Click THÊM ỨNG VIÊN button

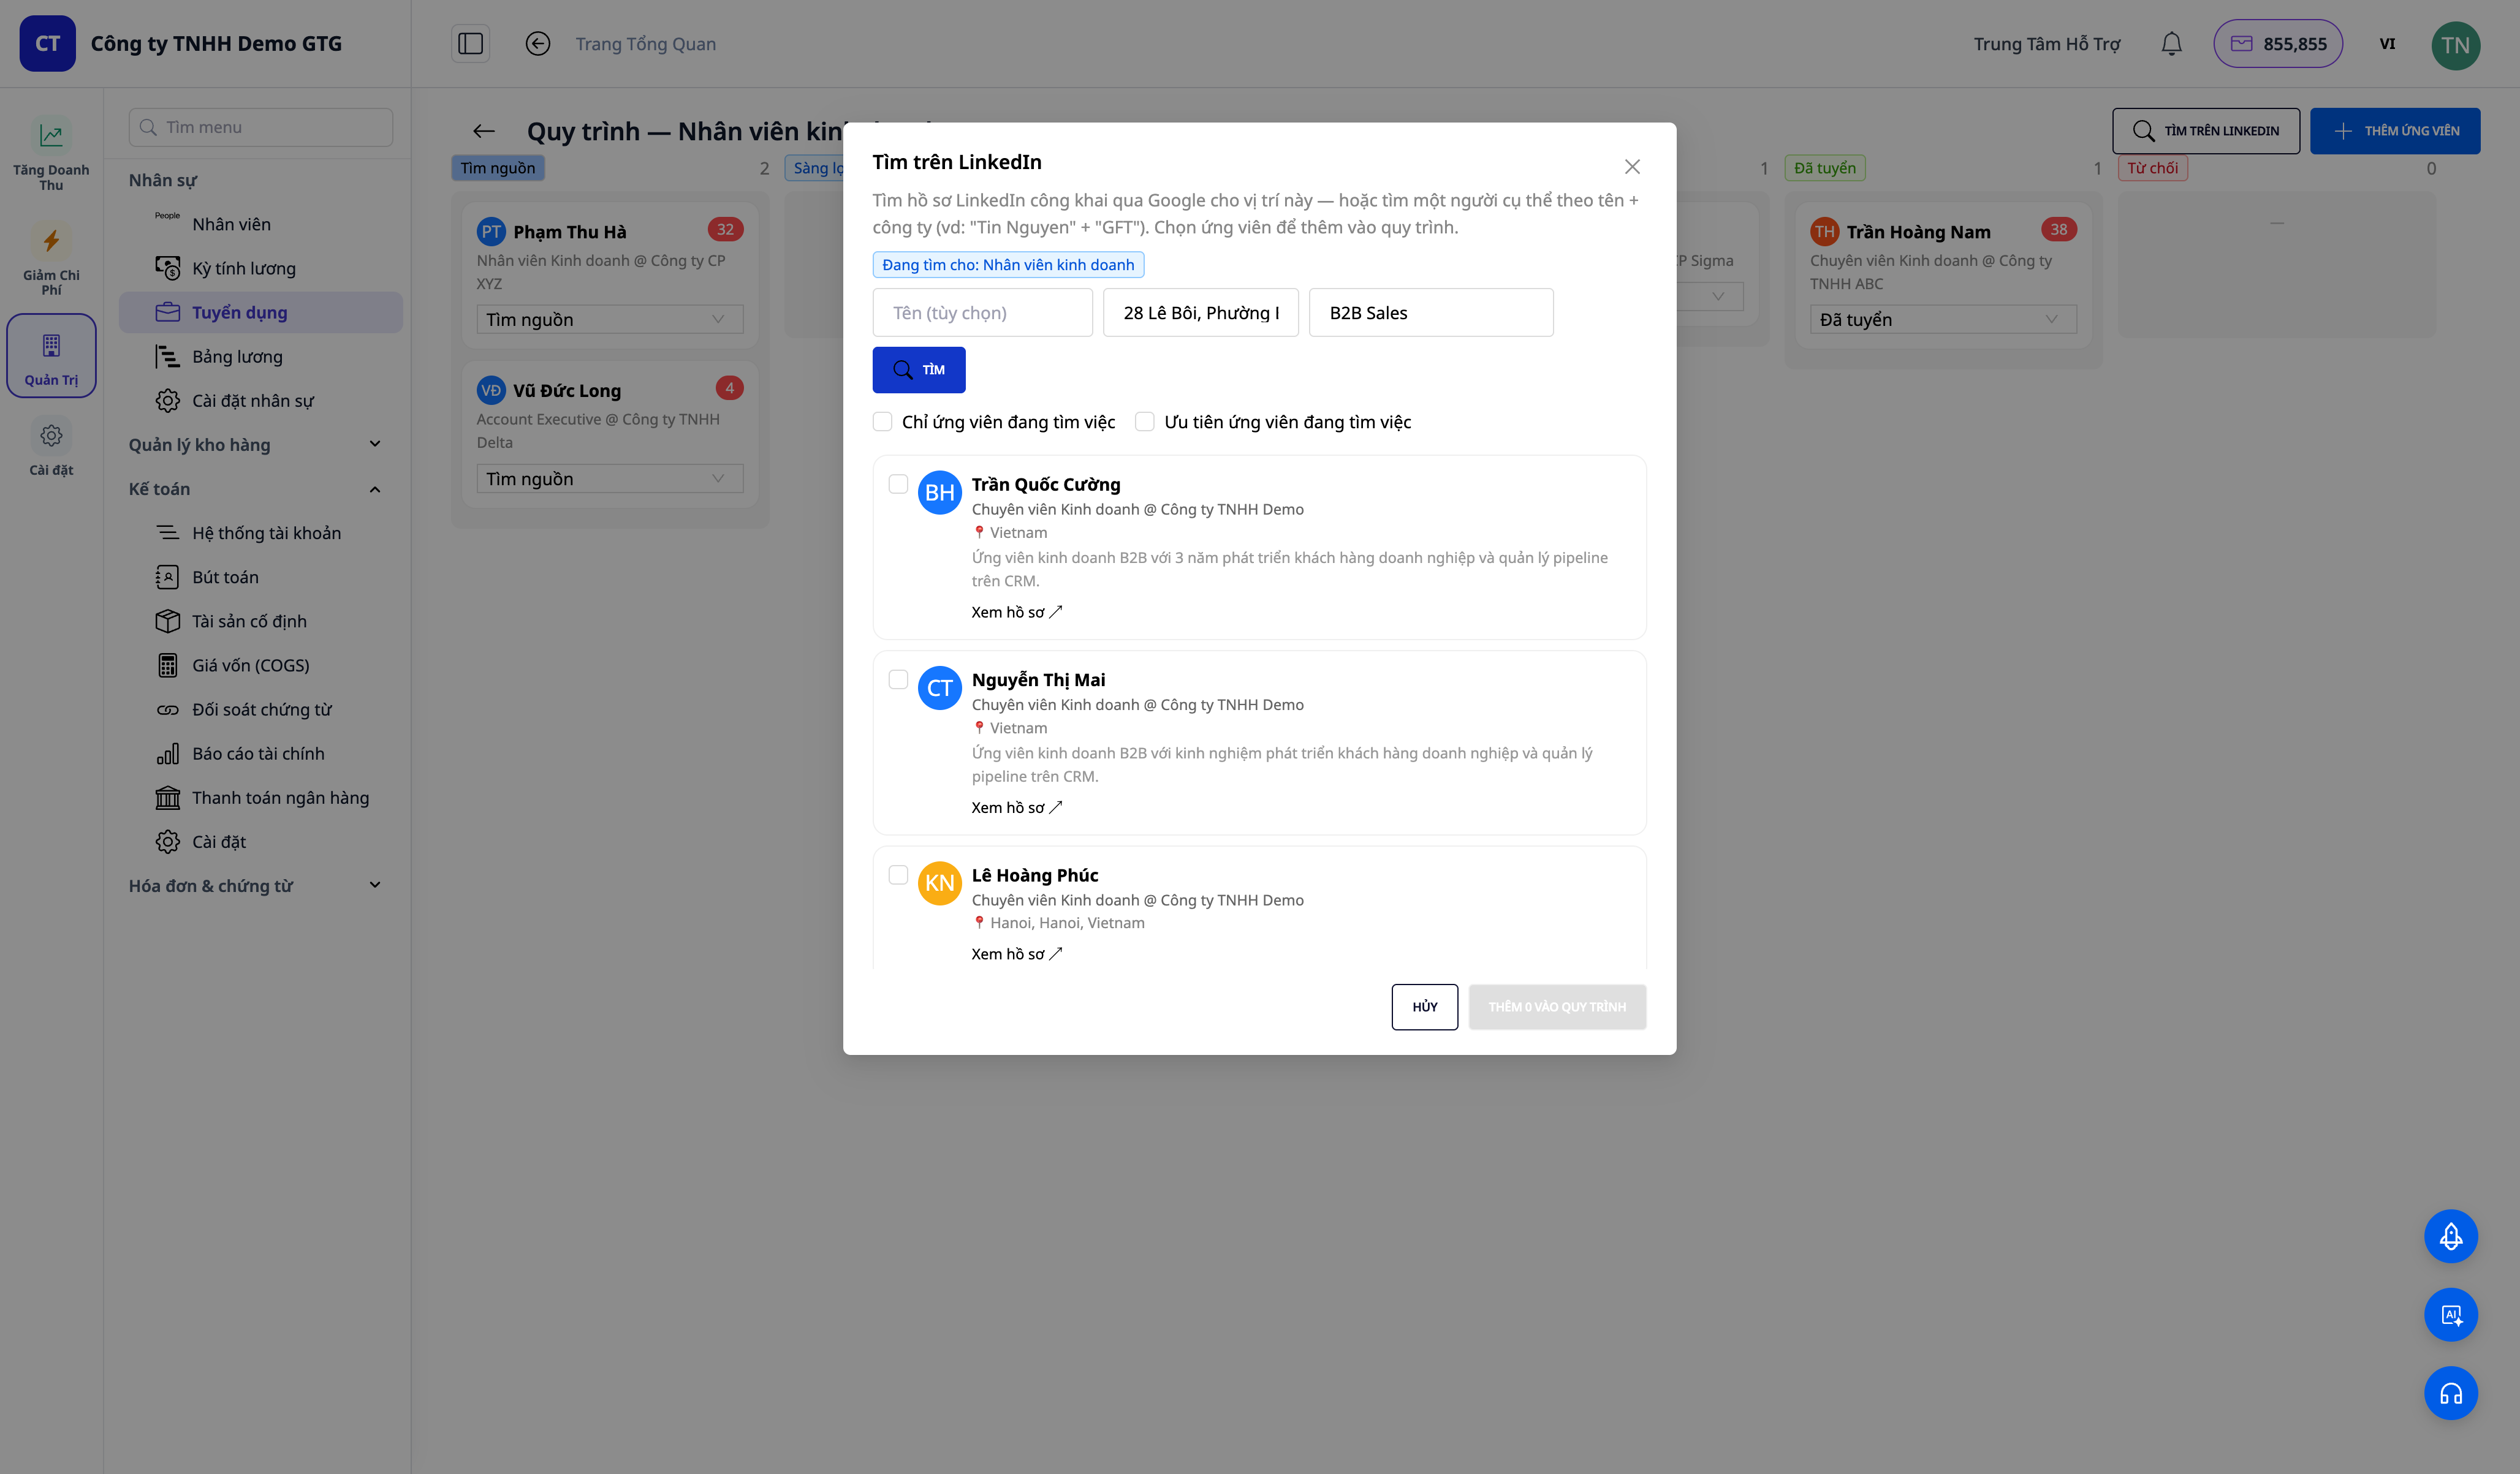pyautogui.click(x=2394, y=131)
